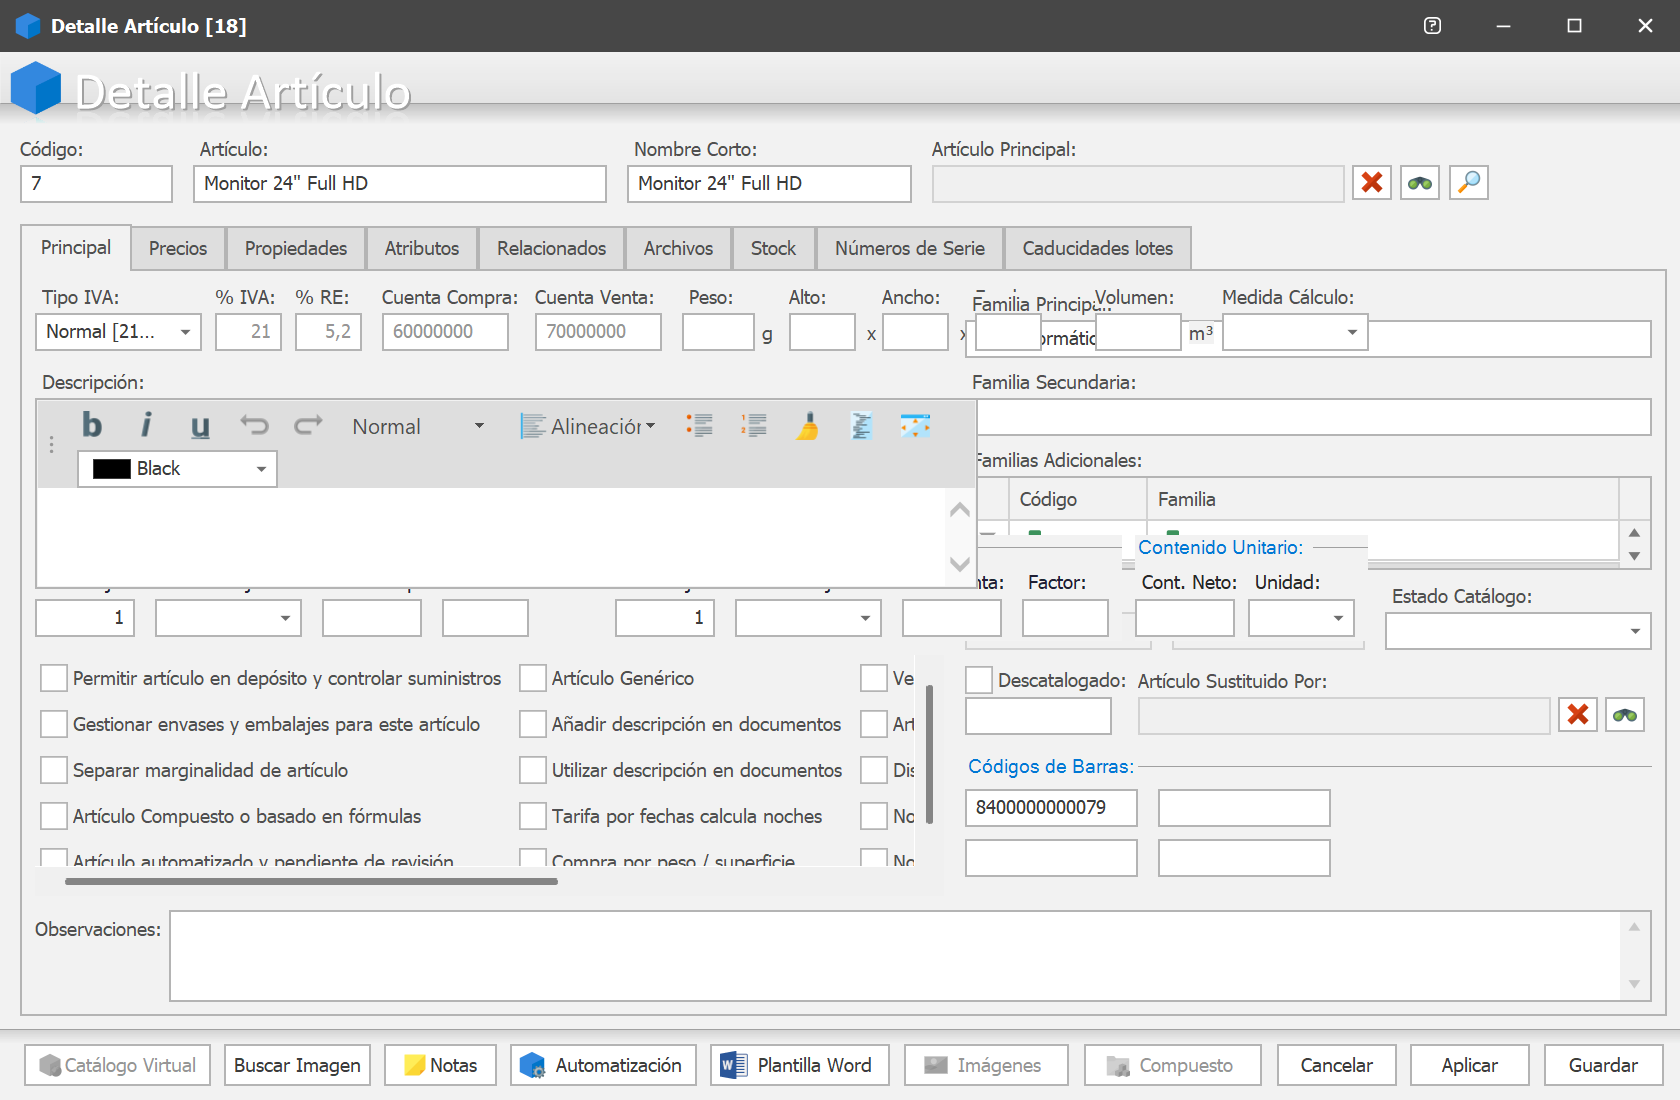Viewport: 1680px width, 1100px height.
Task: Clear Artículo Principal with the red X
Action: [x=1372, y=183]
